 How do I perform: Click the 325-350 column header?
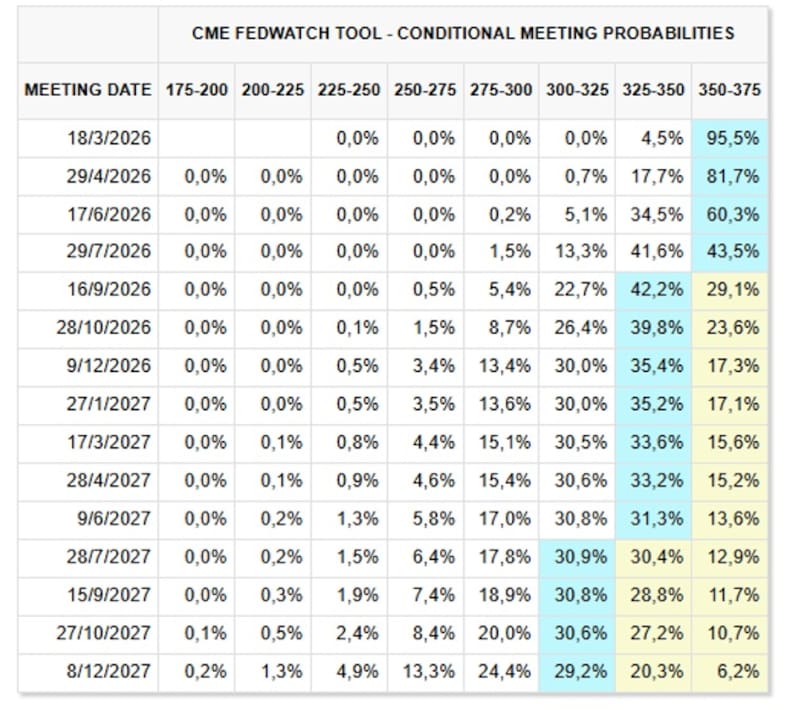coord(655,90)
